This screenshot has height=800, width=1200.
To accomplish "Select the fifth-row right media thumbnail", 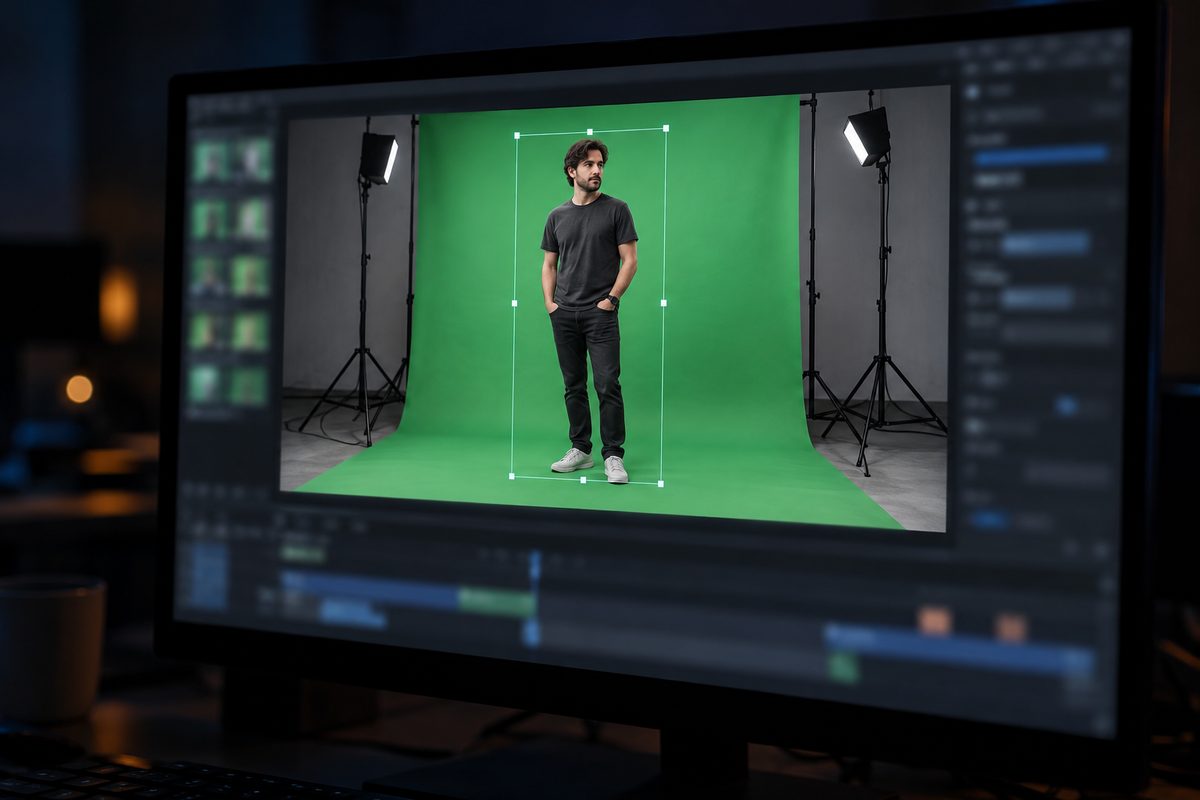I will 246,385.
